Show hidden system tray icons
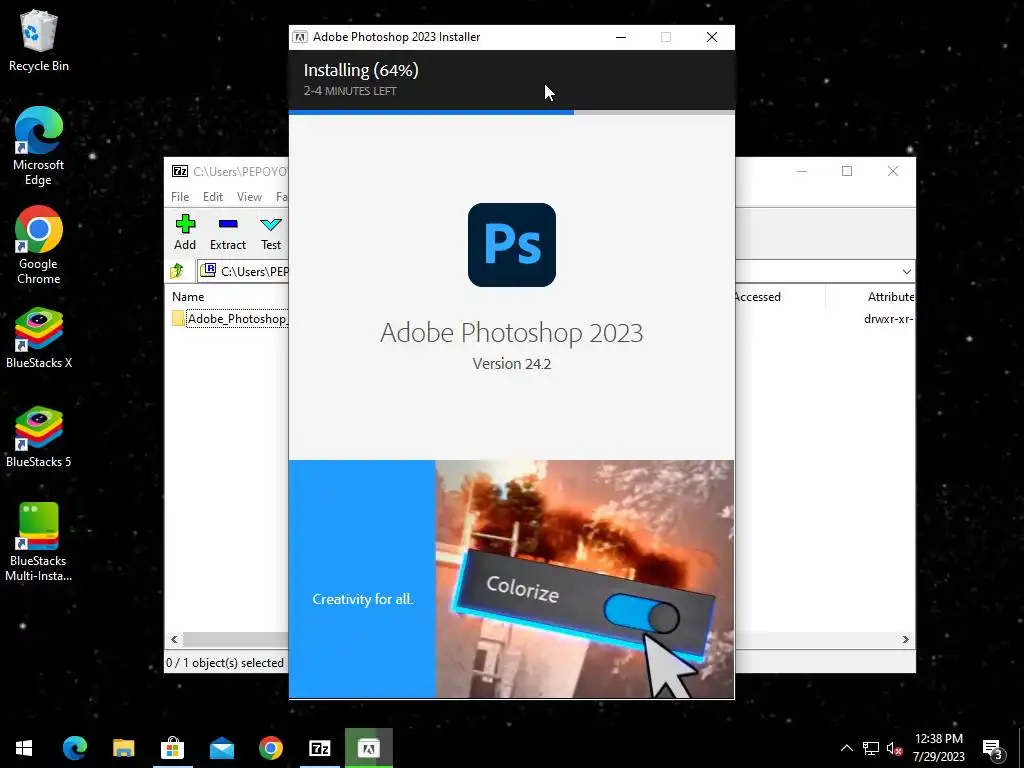1024x768 pixels. tap(846, 748)
